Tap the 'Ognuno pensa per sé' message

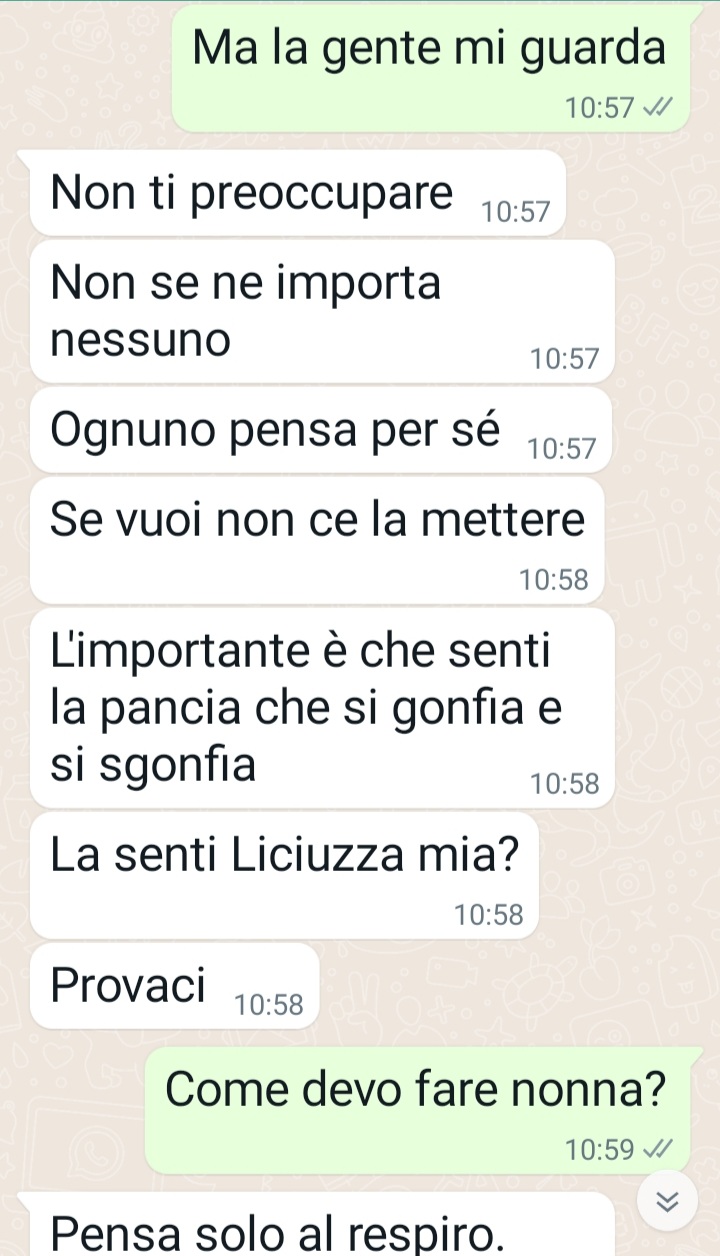click(x=321, y=430)
